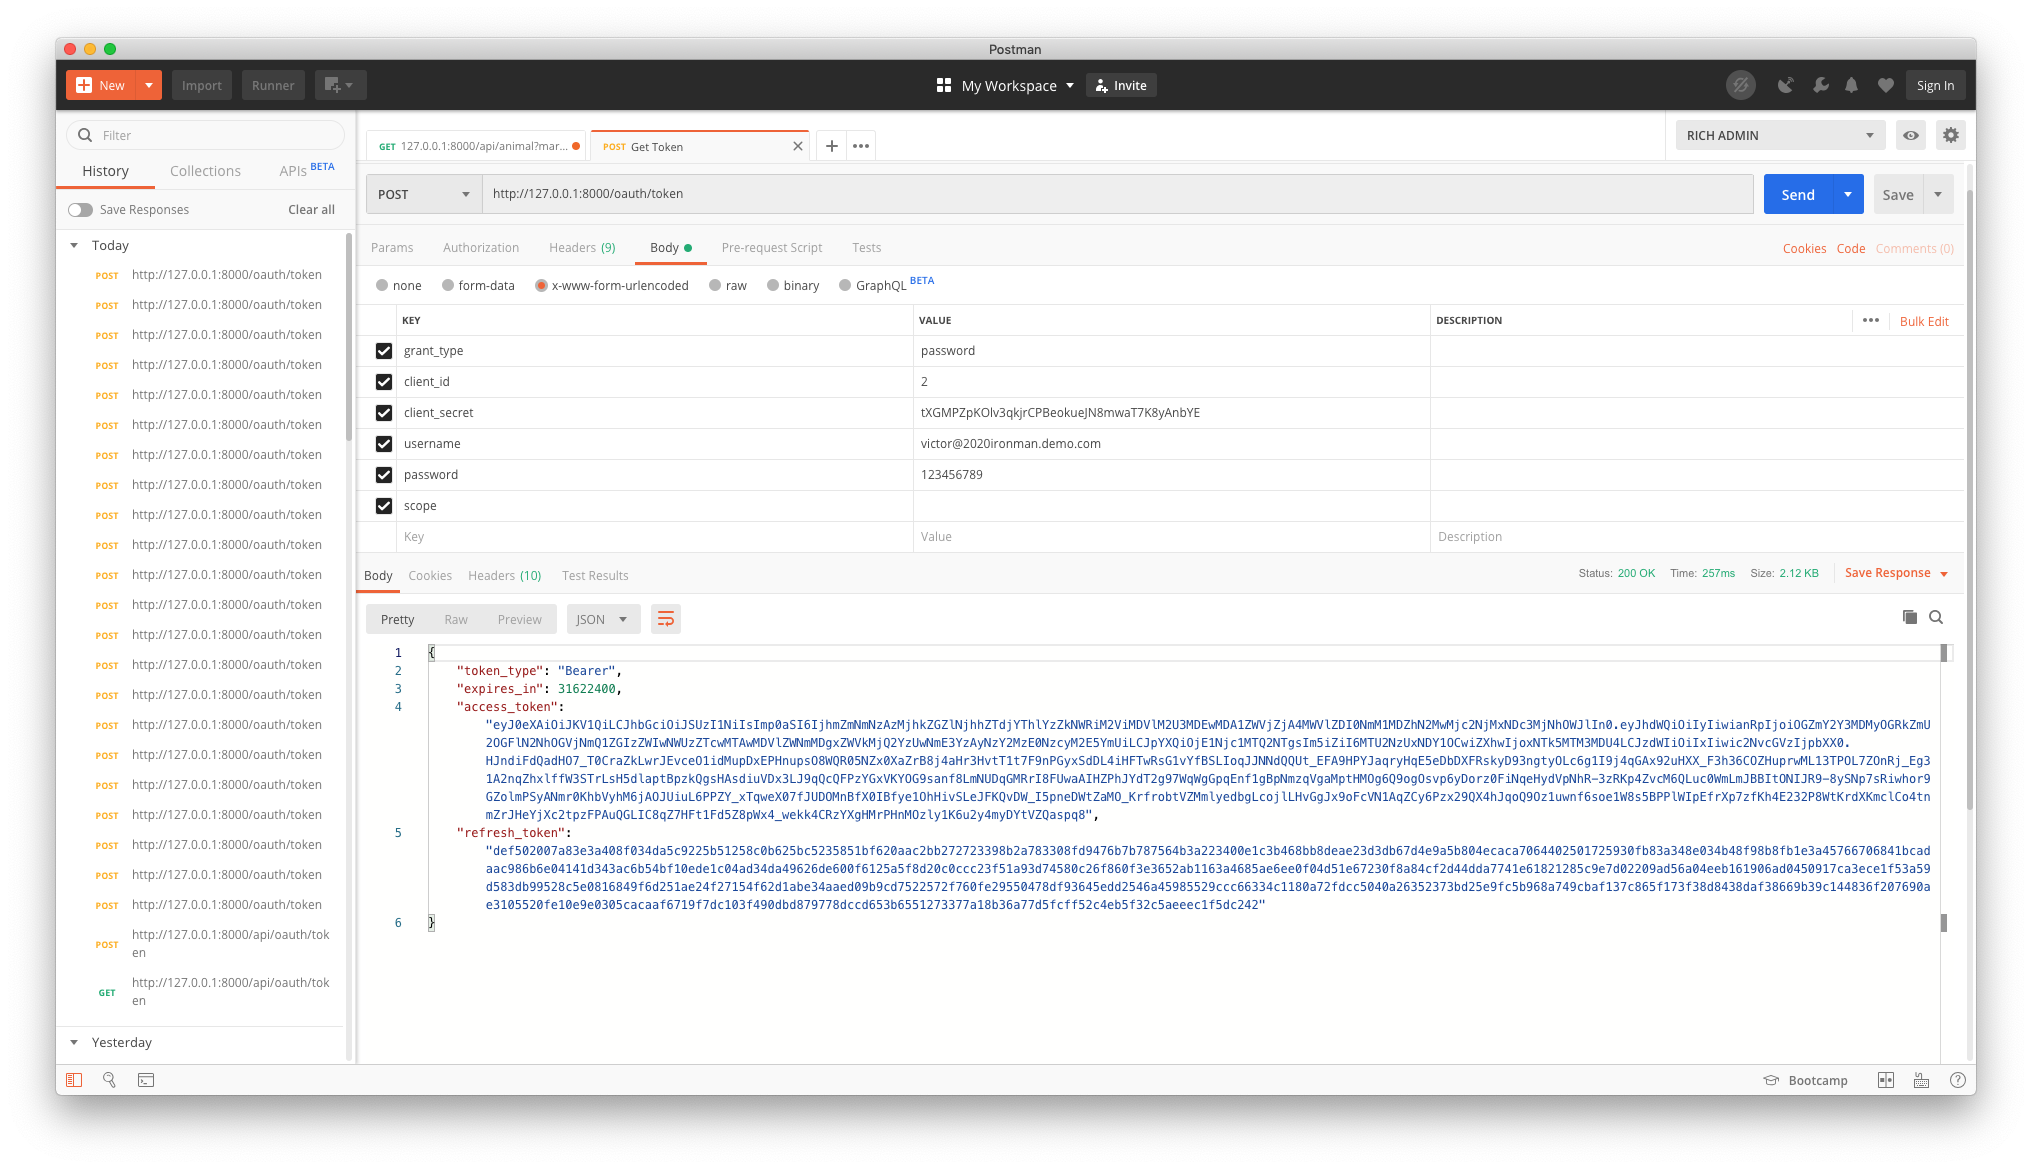This screenshot has width=2032, height=1169.
Task: Click Clear all history
Action: [311, 209]
